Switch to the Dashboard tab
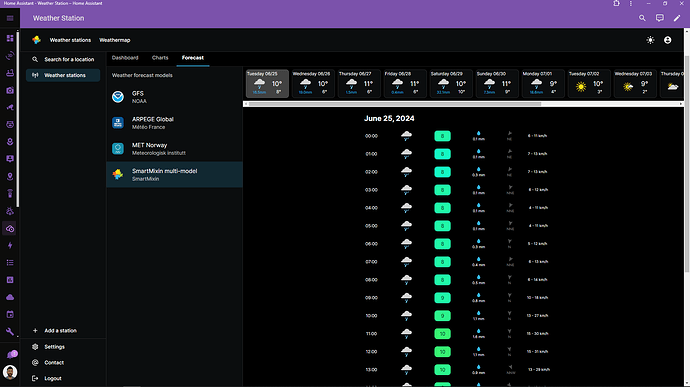 125,58
